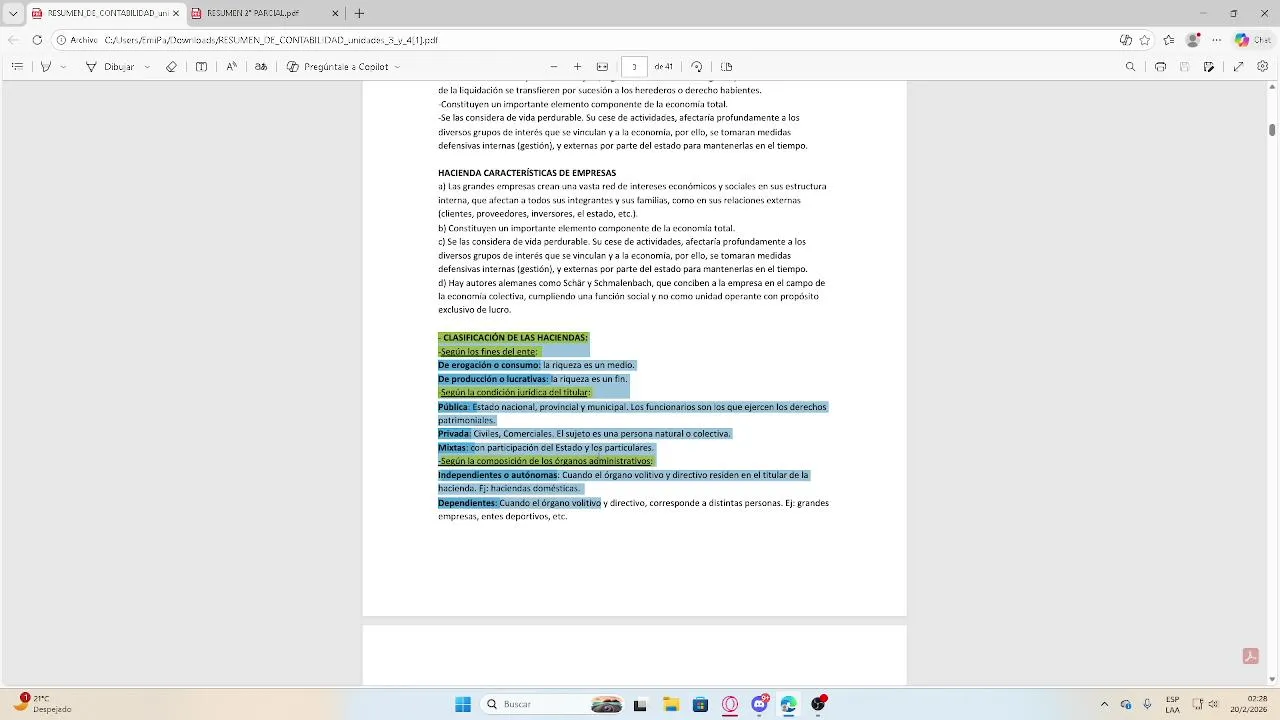
Task: Select the highlight tool
Action: [x=45, y=67]
